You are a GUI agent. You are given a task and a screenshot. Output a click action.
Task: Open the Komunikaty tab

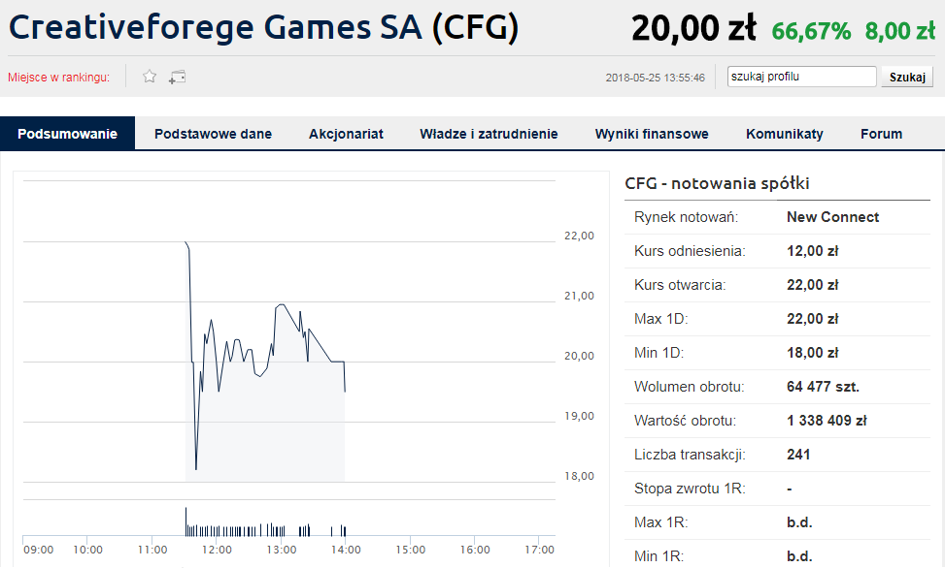point(785,134)
